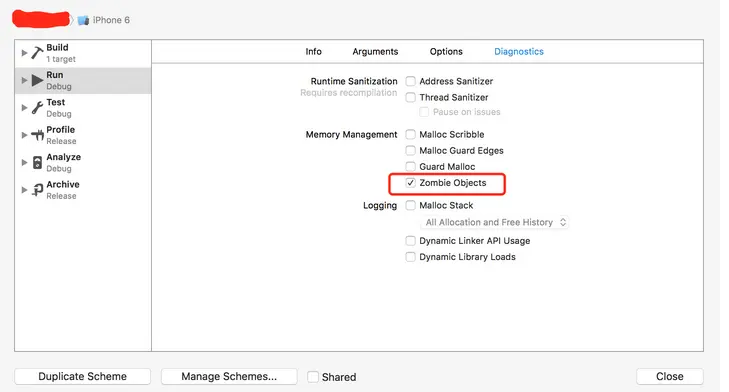The image size is (729, 392).
Task: Click the Memory Management label
Action: pos(351,134)
